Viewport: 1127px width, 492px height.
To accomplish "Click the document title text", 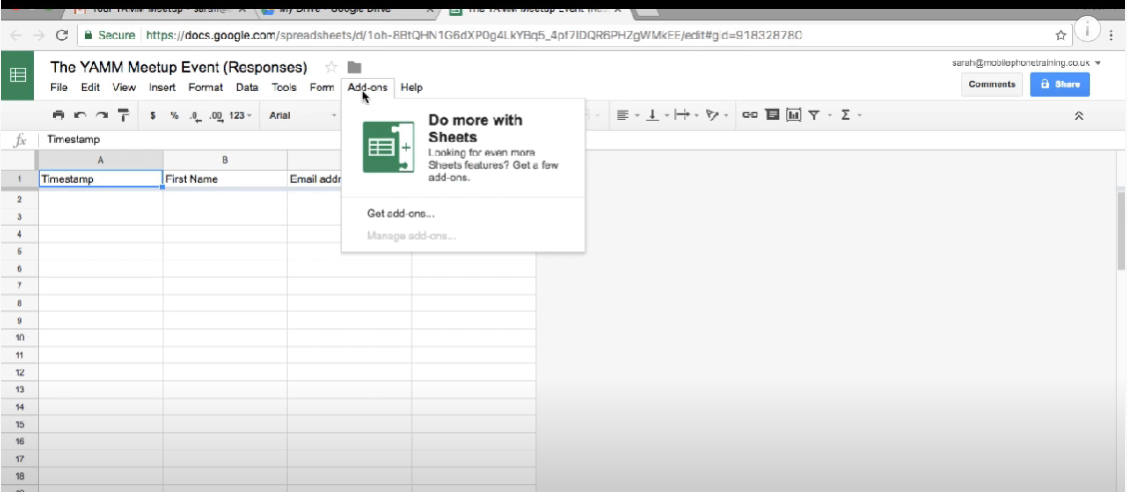I will [178, 68].
